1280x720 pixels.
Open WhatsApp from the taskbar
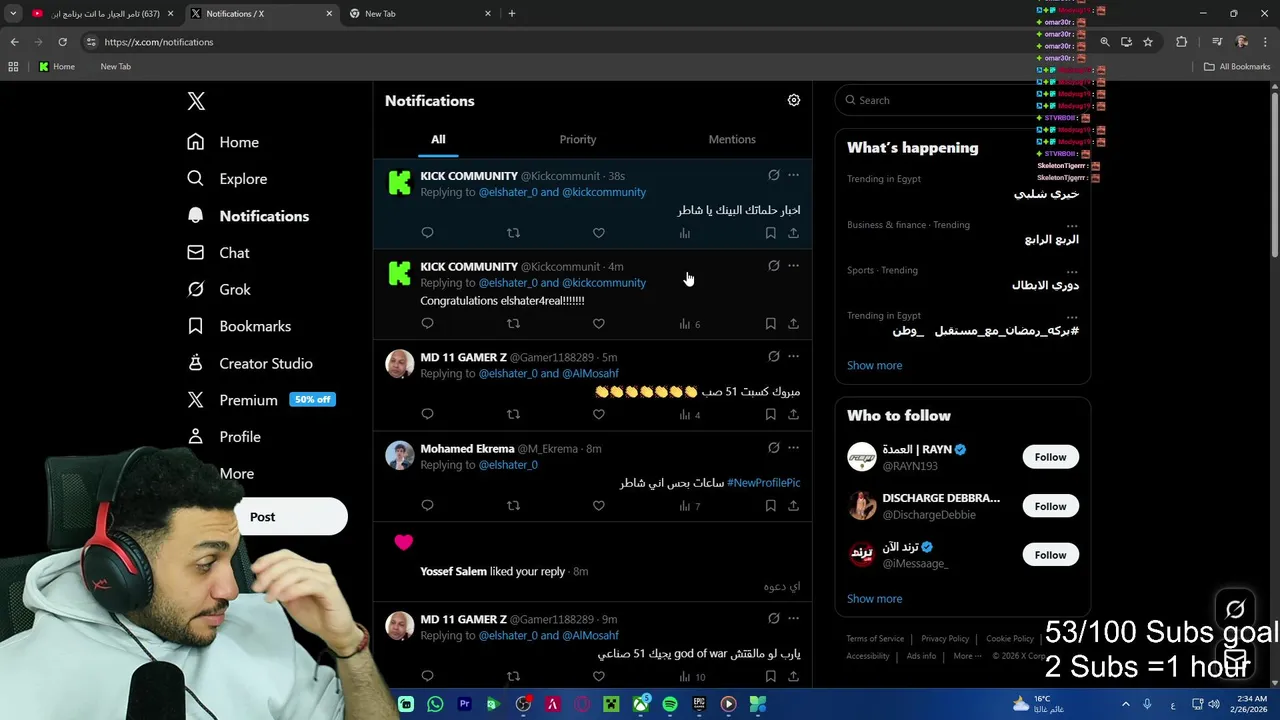coord(435,704)
